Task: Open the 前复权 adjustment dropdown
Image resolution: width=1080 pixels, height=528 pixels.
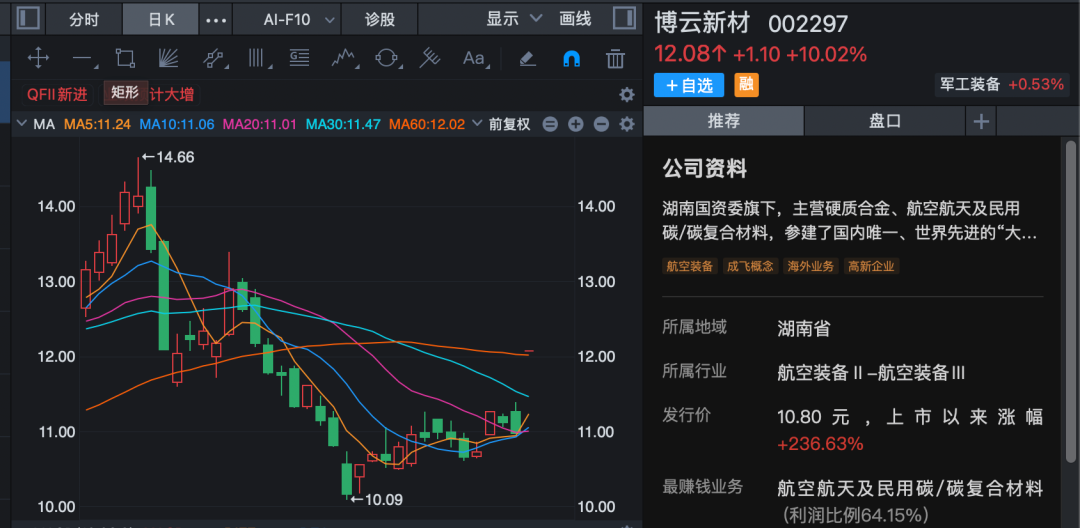Action: pos(510,124)
